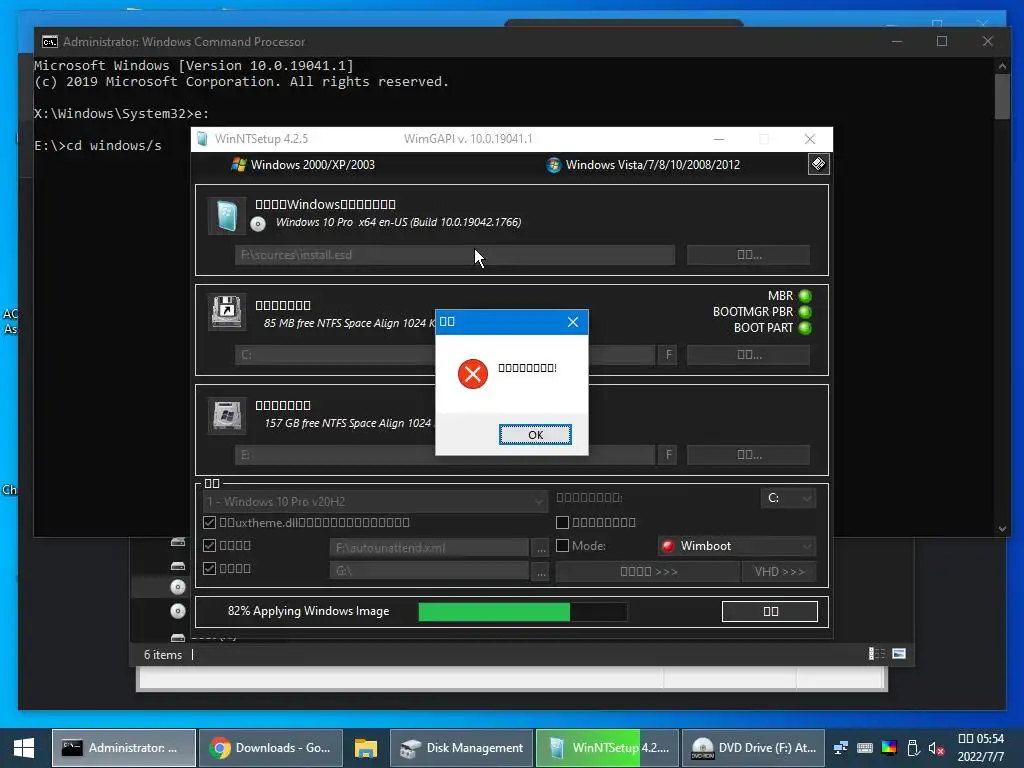
Task: Click the red error icon in dialog
Action: (x=473, y=374)
